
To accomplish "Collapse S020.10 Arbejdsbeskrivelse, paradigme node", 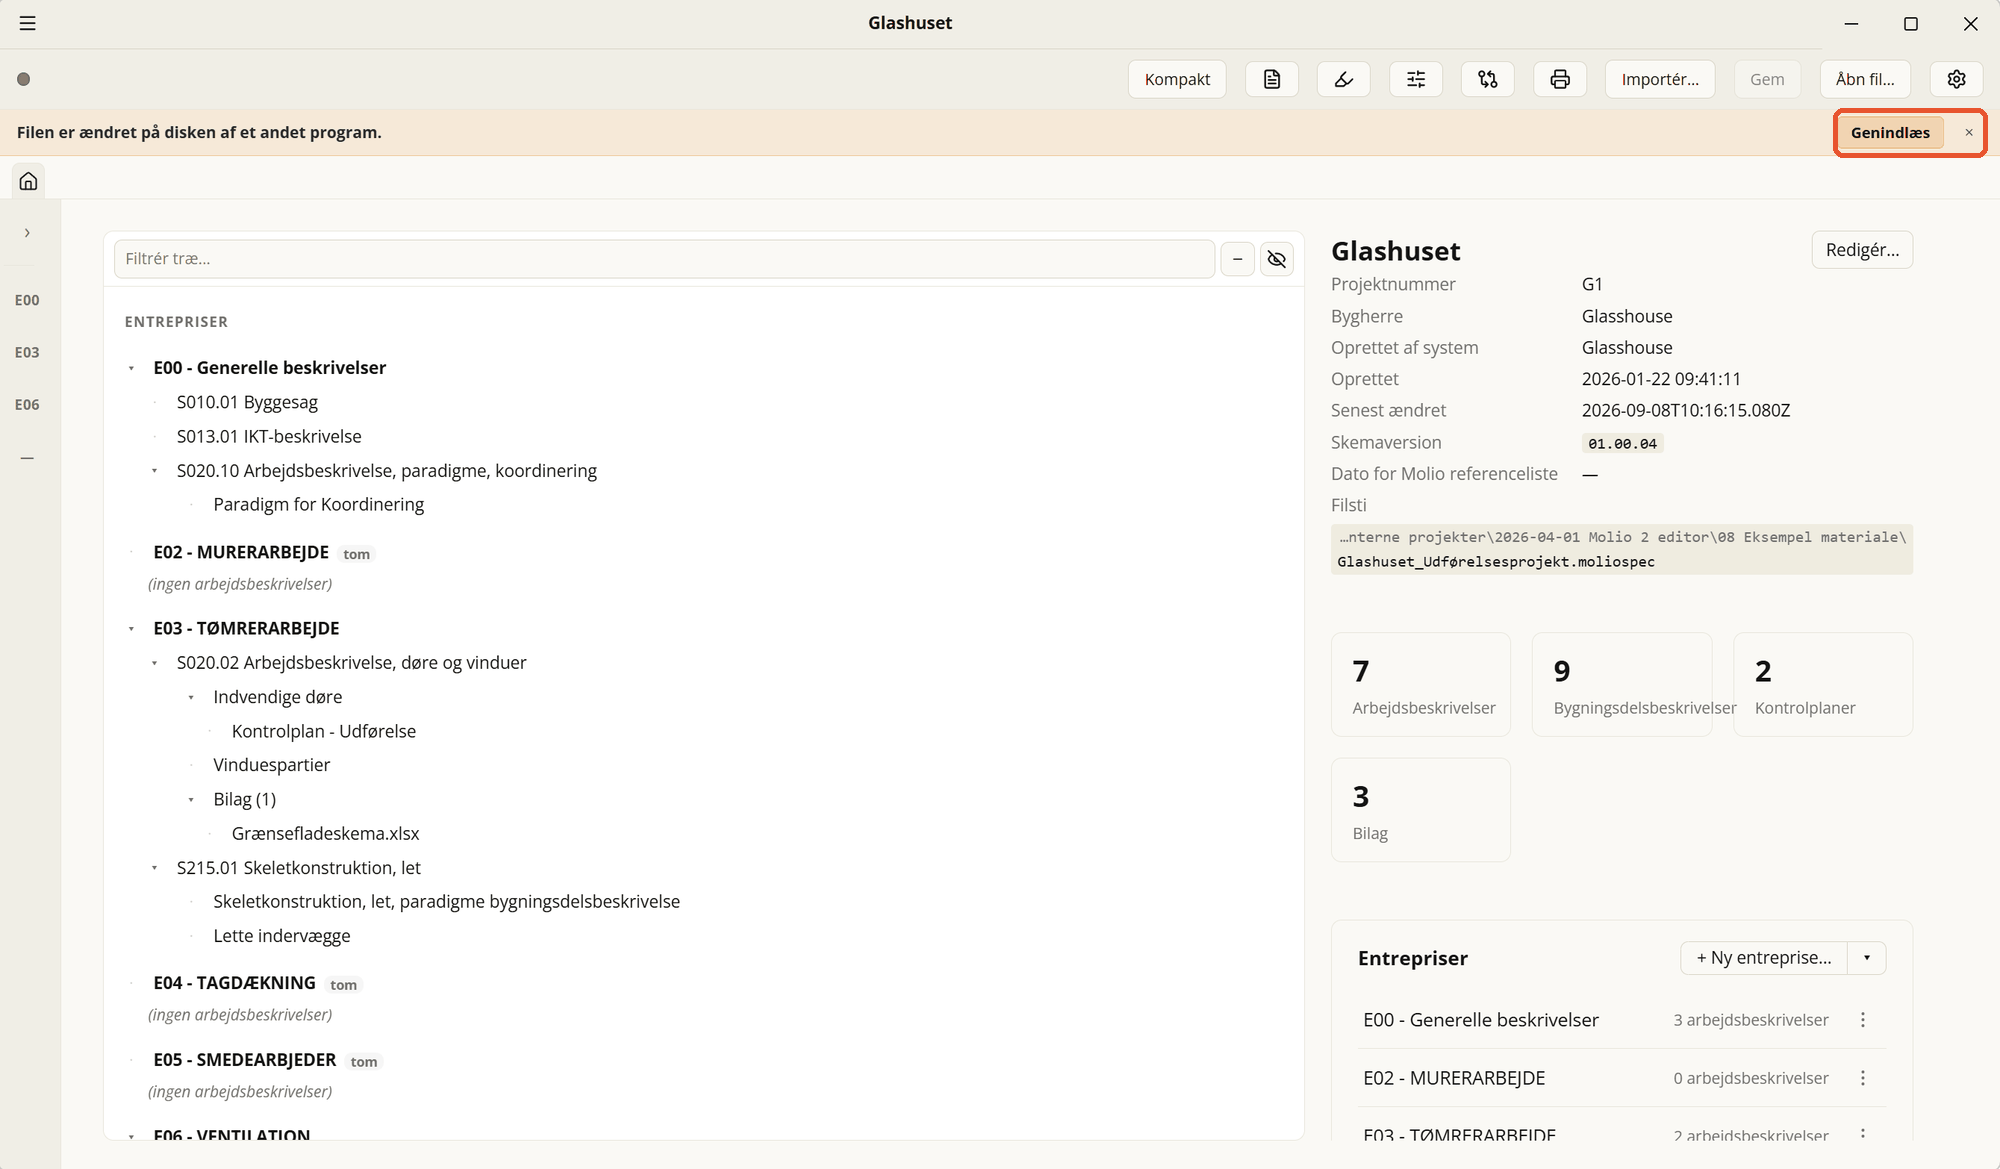I will tap(155, 471).
